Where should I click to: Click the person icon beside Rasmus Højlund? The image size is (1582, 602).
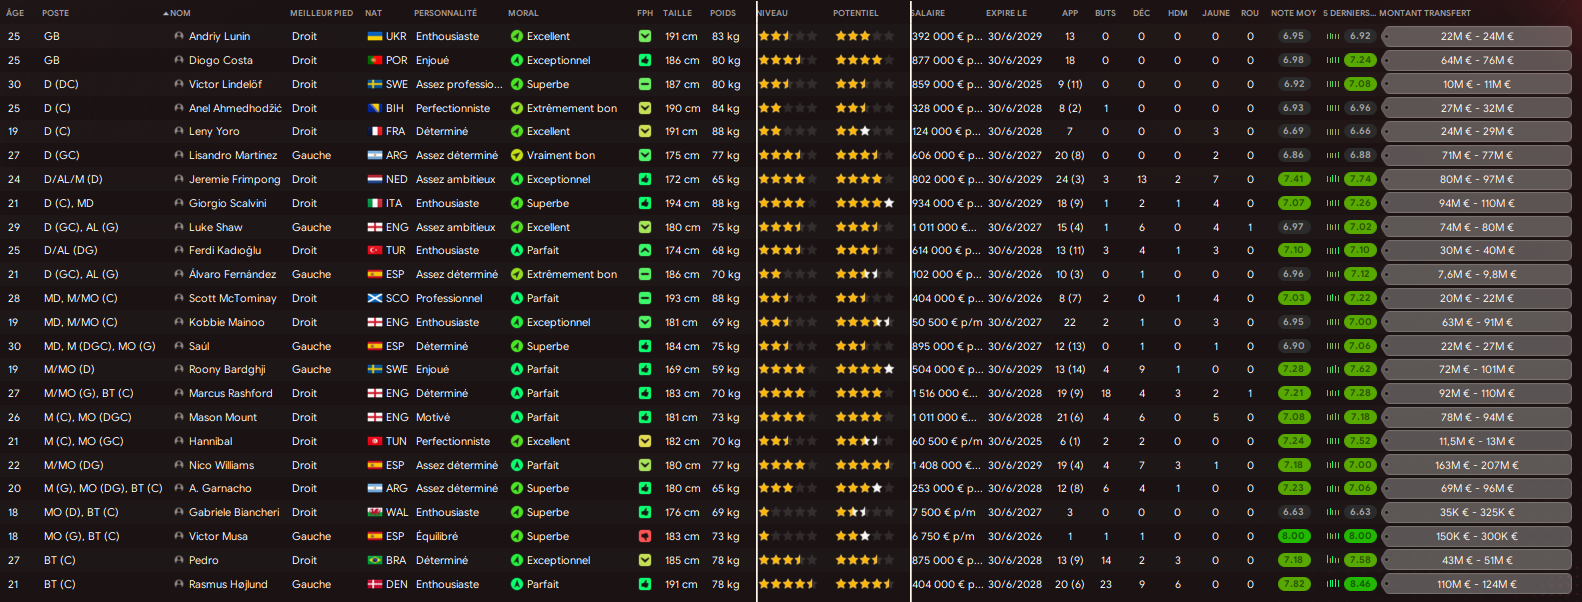[179, 584]
